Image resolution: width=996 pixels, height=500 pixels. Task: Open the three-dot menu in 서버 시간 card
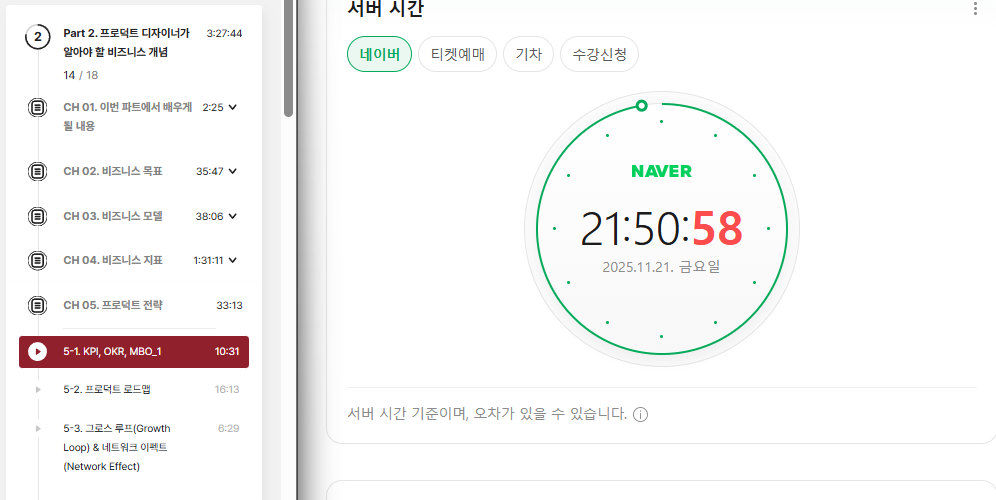click(976, 8)
